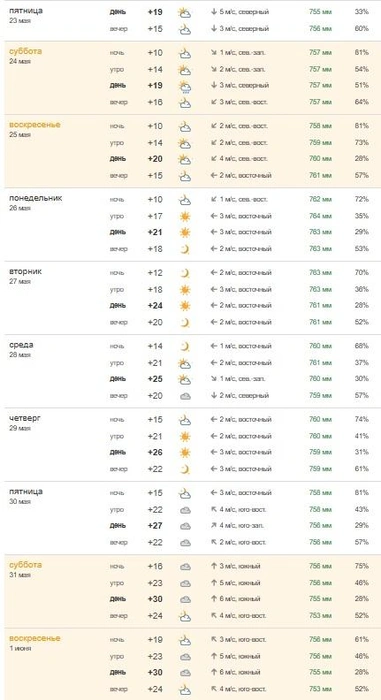
Task: Click the sun icon for Thursday 29 мая день
Action: pyautogui.click(x=184, y=453)
